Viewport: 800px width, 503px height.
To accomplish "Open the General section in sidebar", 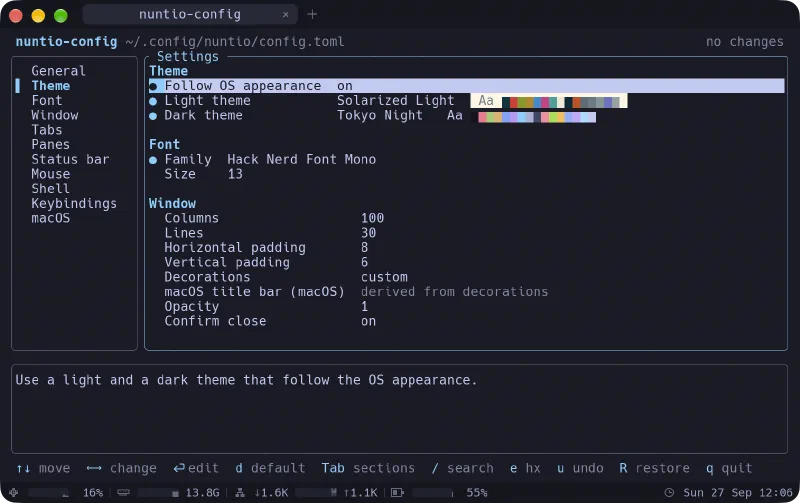I will (58, 71).
